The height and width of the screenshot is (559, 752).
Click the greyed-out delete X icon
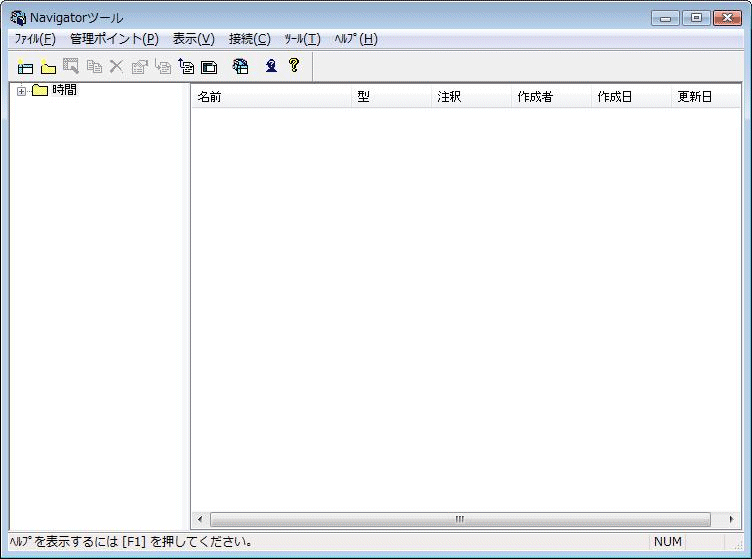(x=116, y=66)
